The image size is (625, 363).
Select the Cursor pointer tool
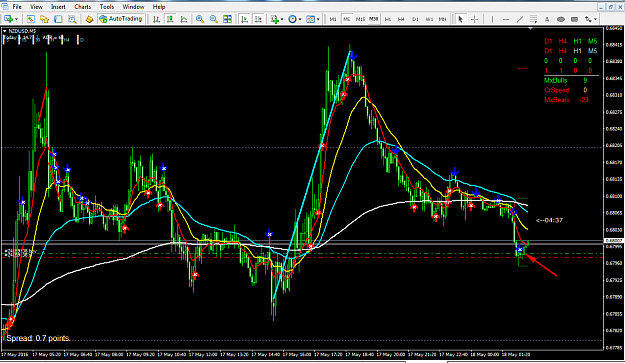(x=460, y=19)
